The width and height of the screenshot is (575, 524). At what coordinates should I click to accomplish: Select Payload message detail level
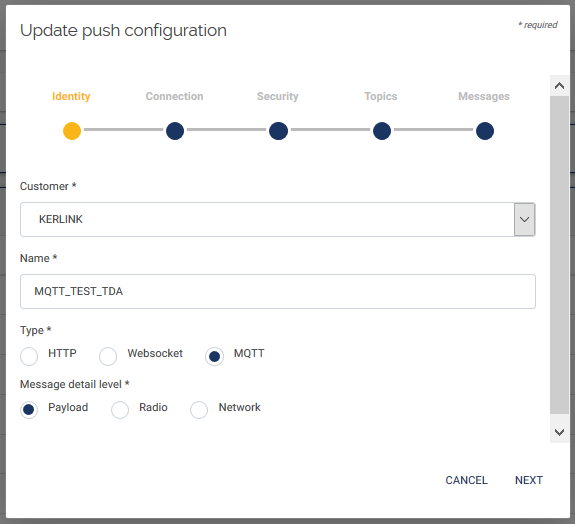(29, 410)
